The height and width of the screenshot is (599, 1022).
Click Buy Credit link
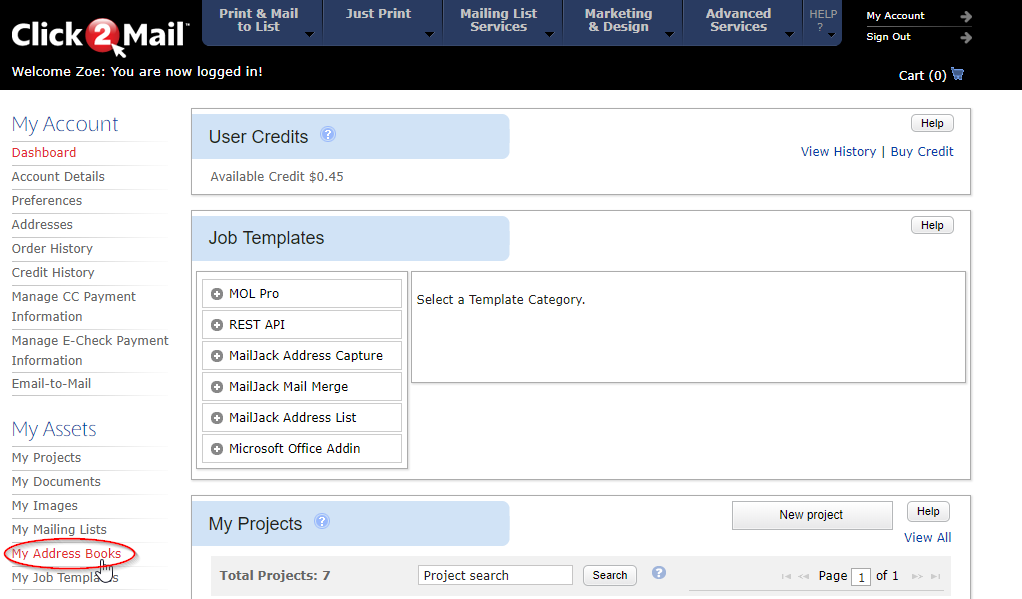click(x=922, y=151)
